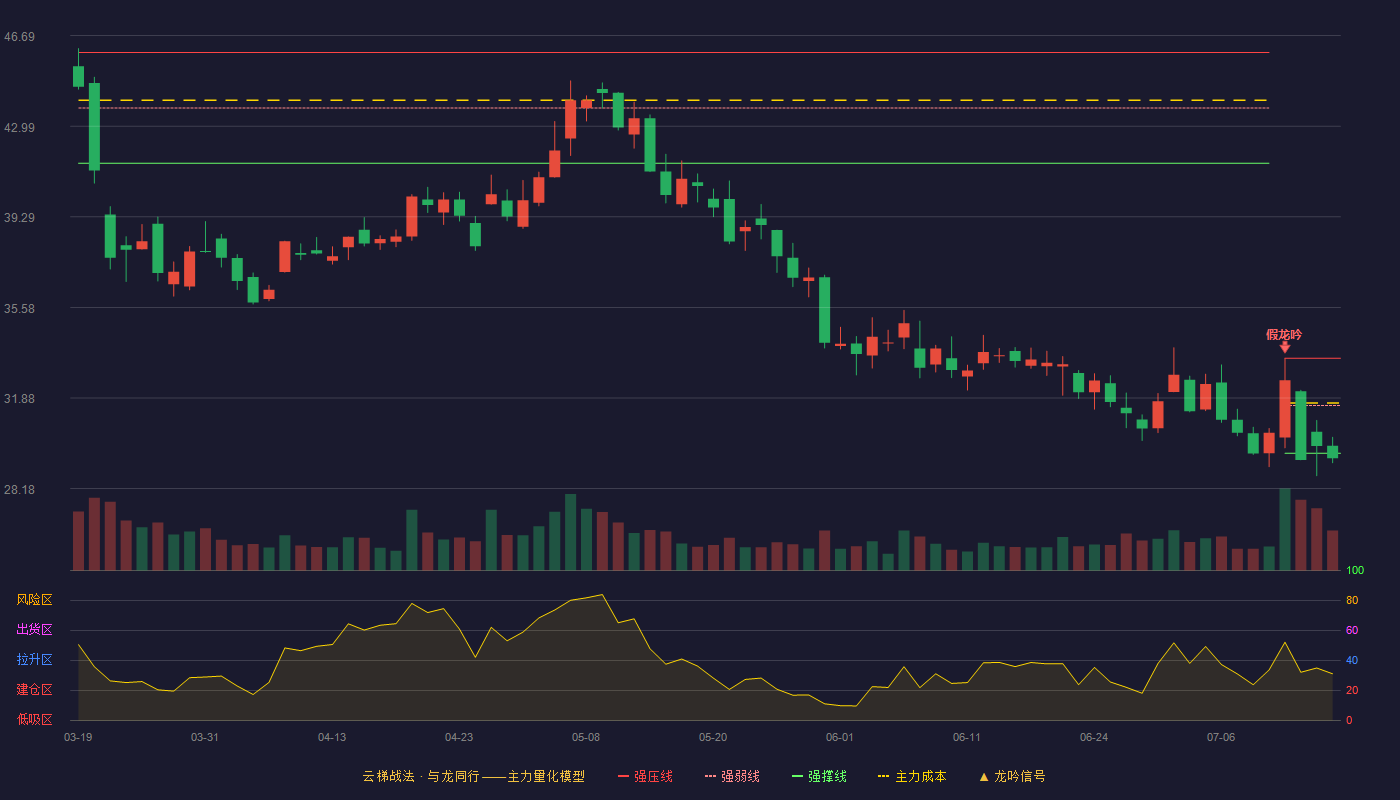The height and width of the screenshot is (800, 1400).
Task: Click the 28.18 price axis label
Action: 19,490
